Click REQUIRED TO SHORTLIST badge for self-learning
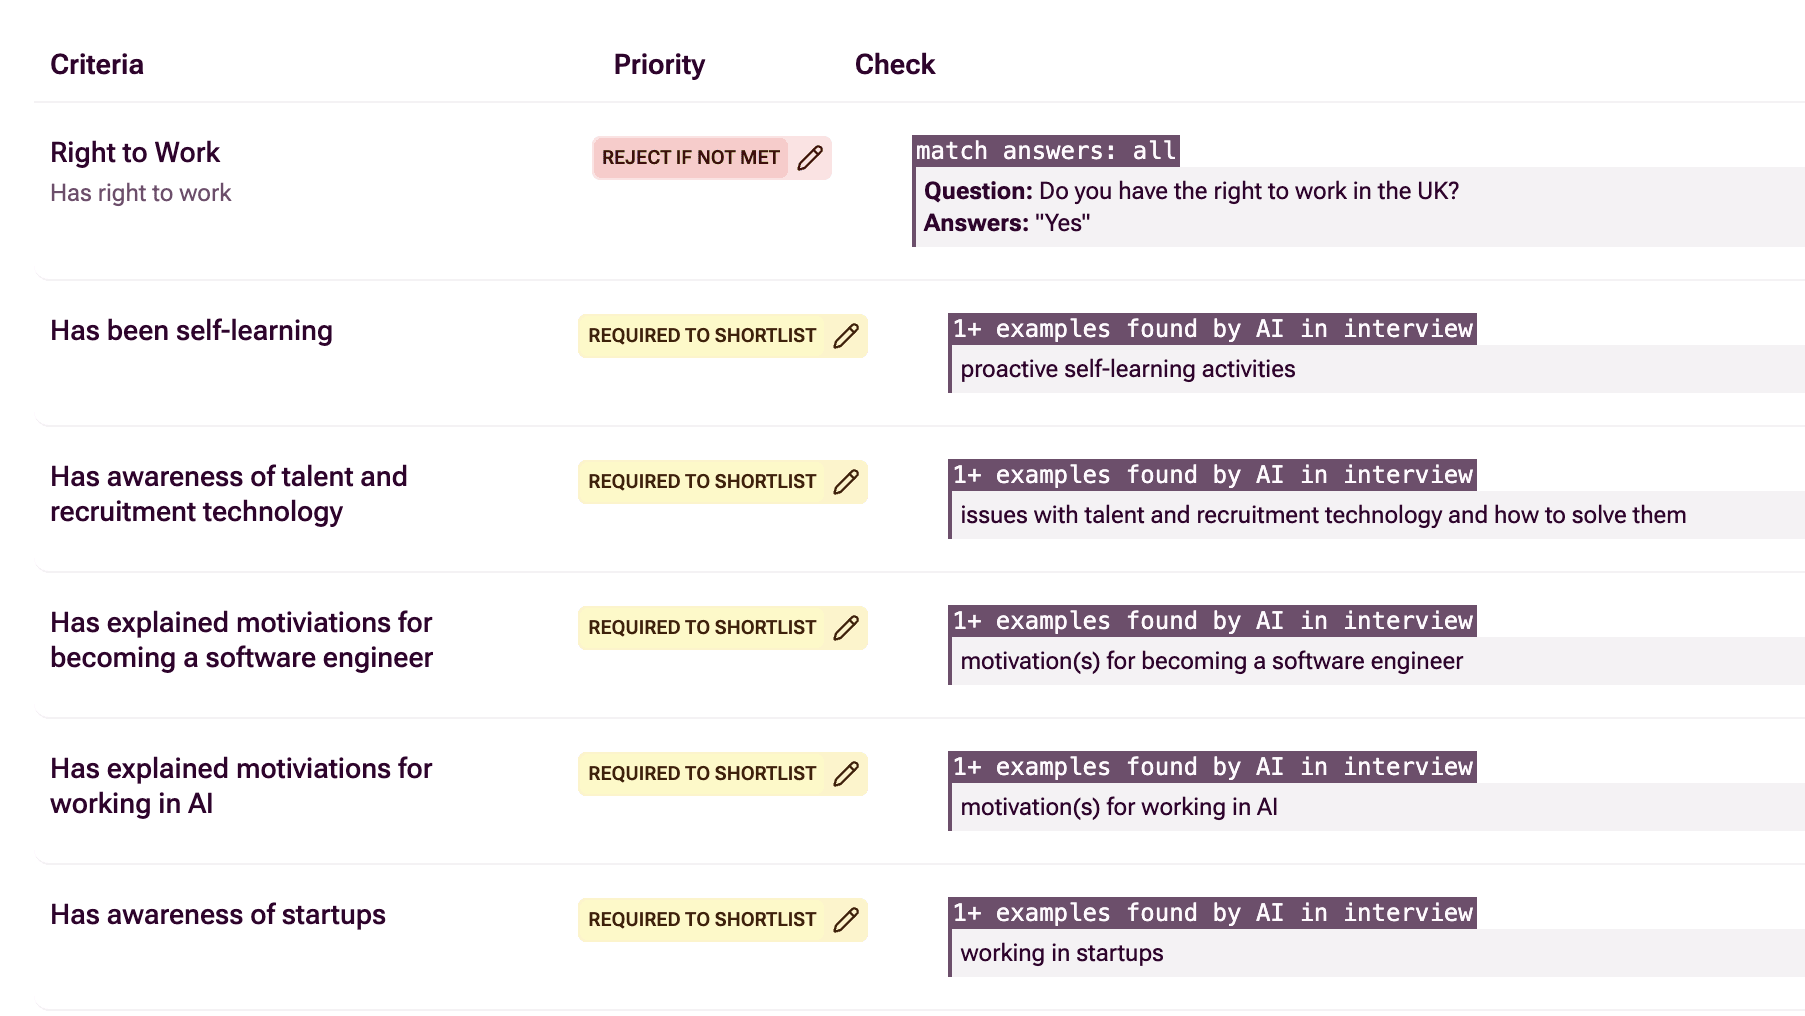 [x=702, y=336]
